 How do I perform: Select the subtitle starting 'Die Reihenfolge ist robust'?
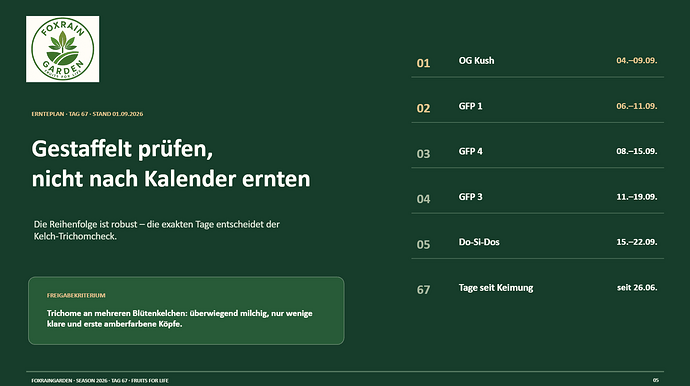(157, 230)
